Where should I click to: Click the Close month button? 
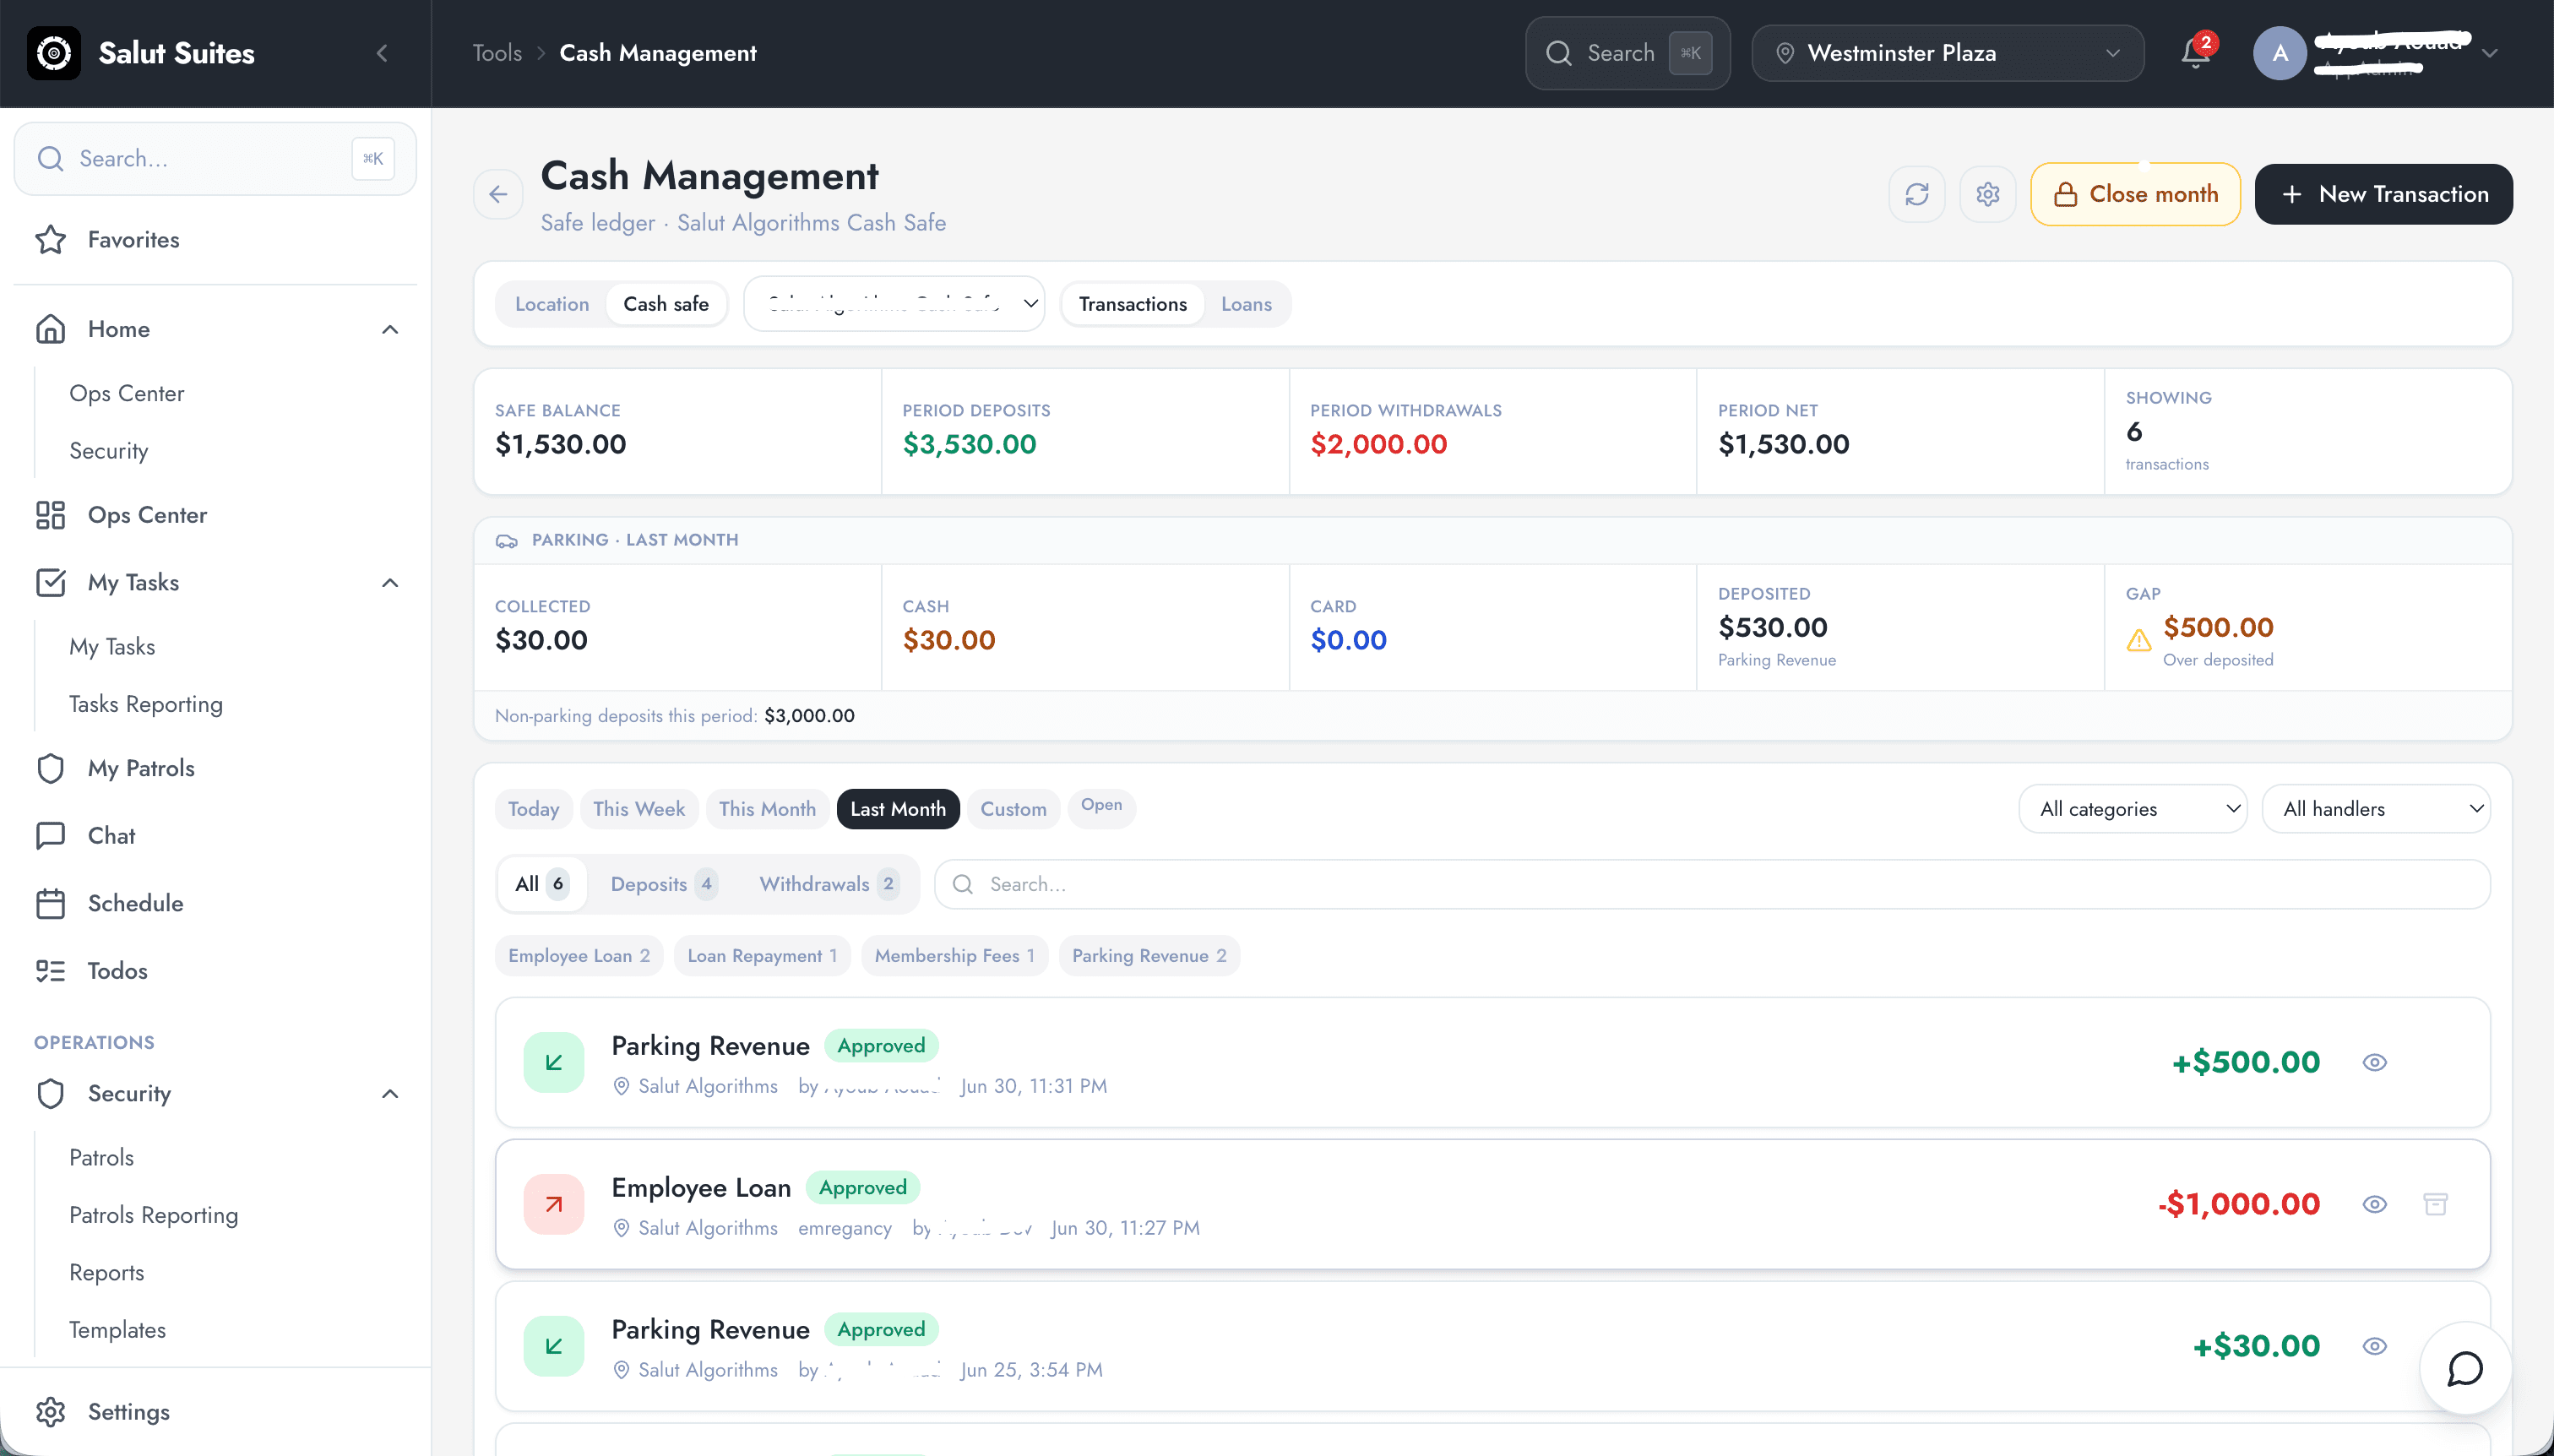click(x=2135, y=194)
